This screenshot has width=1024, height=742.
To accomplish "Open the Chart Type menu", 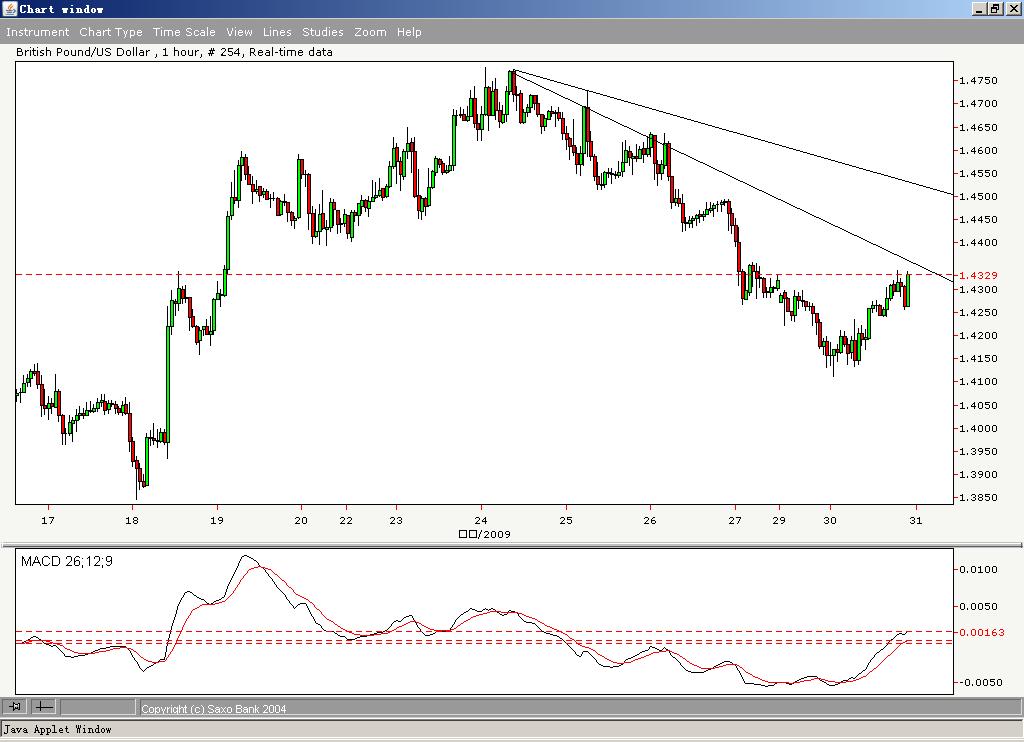I will point(111,32).
